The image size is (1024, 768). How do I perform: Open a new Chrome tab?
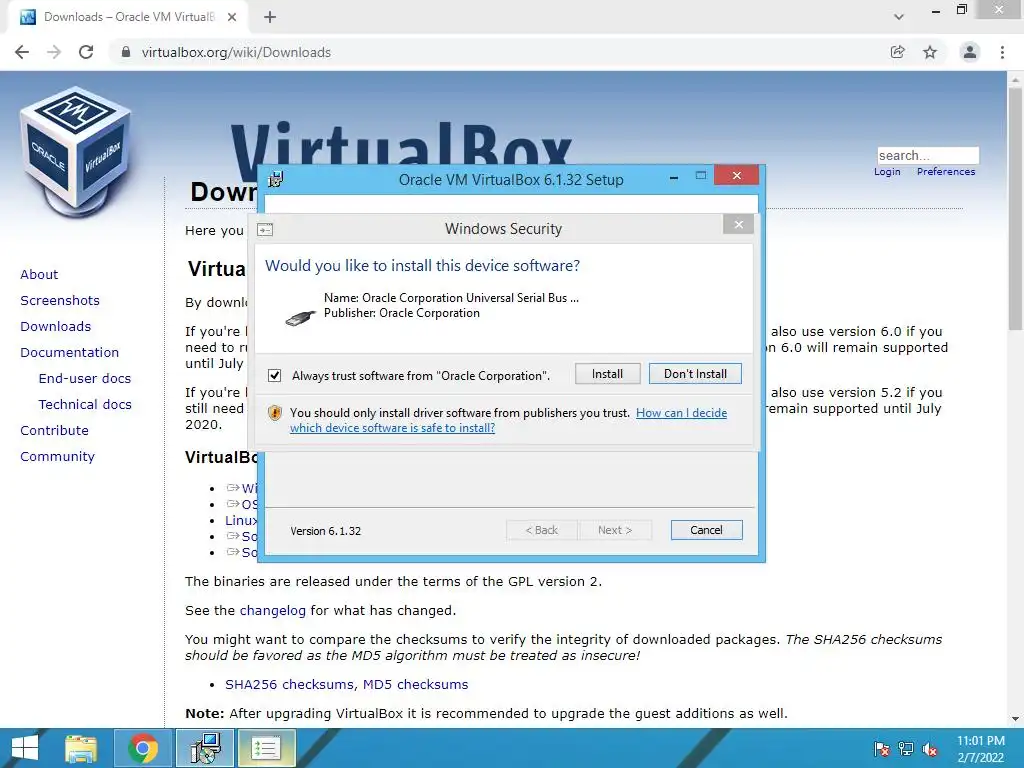[x=270, y=17]
